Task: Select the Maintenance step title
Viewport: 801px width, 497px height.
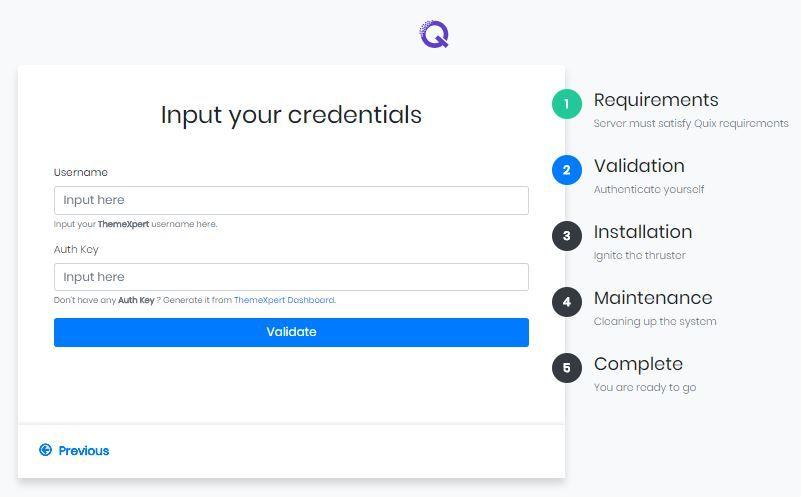Action: (x=653, y=298)
